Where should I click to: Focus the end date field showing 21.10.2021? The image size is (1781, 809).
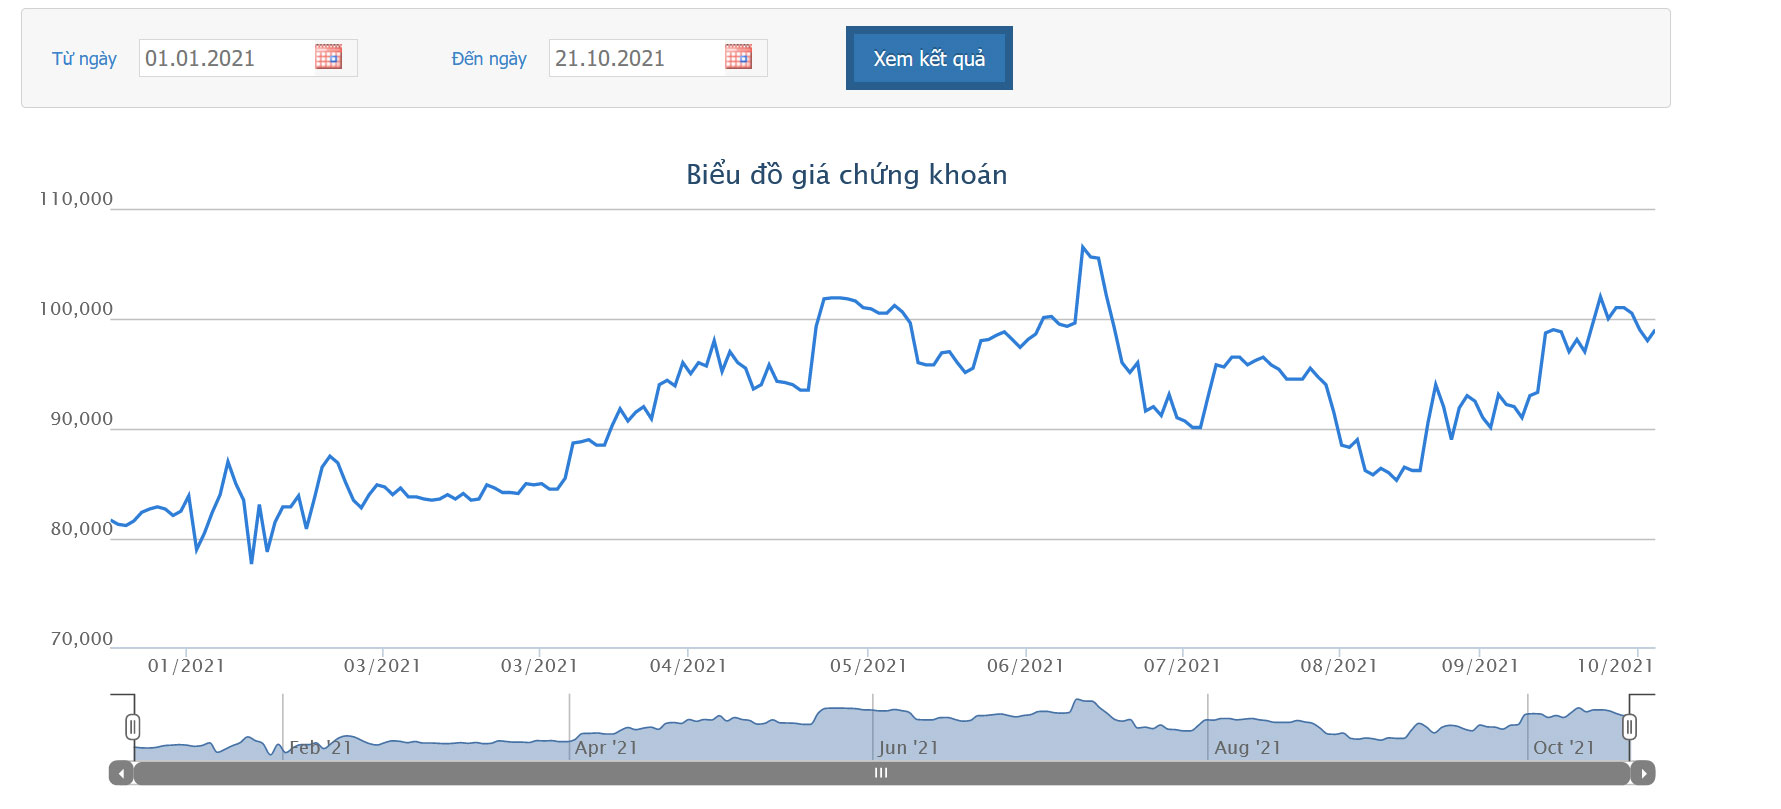click(x=635, y=58)
